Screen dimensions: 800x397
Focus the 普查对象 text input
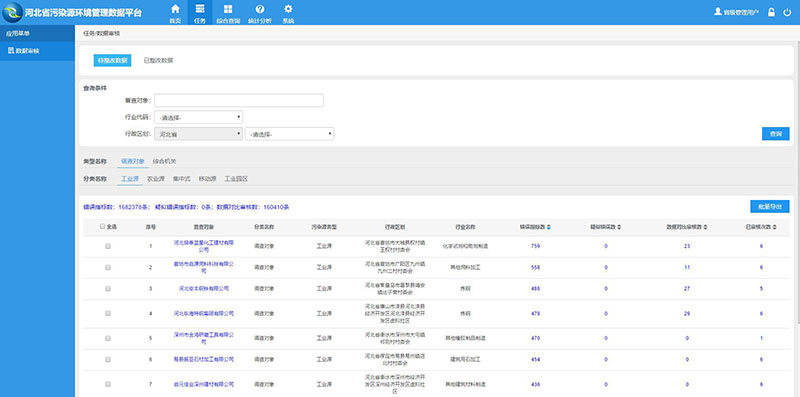[239, 101]
